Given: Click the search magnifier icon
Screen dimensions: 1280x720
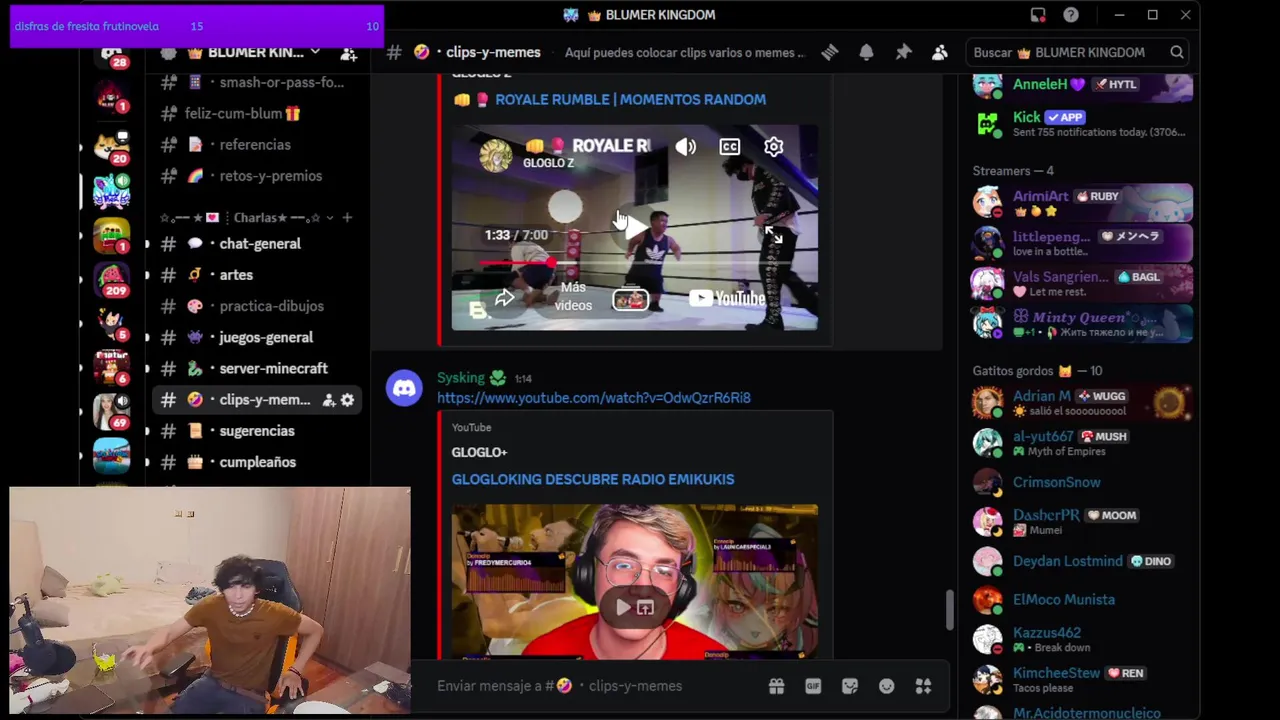Looking at the screenshot, I should coord(1177,52).
